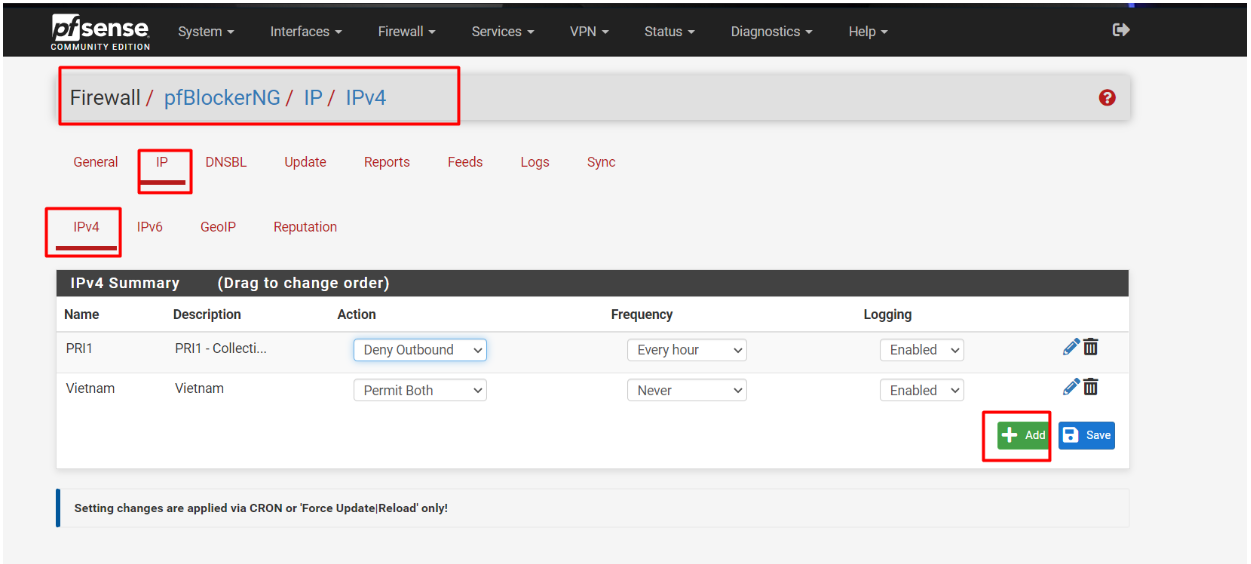Delete the Vietnam row with trash icon
The image size is (1251, 564).
pos(1091,387)
